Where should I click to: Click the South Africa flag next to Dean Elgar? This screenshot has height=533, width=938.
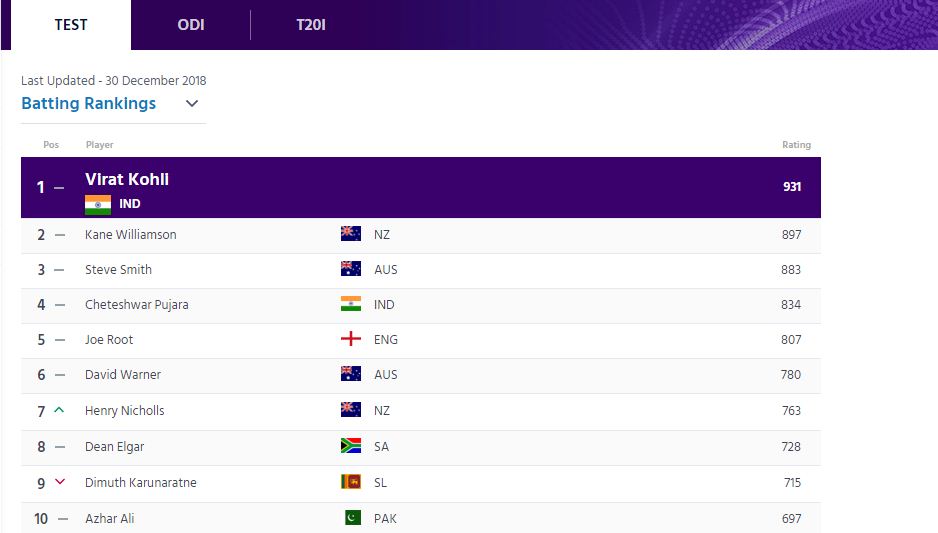(x=351, y=446)
